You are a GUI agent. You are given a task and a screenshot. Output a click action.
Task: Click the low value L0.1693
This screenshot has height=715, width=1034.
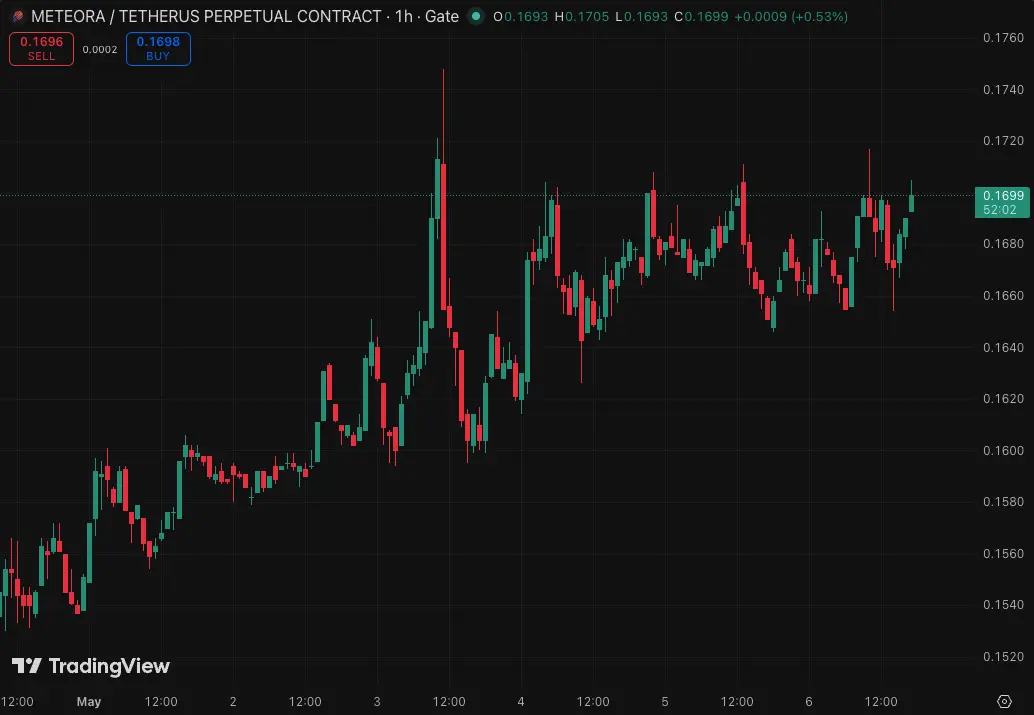coord(641,16)
